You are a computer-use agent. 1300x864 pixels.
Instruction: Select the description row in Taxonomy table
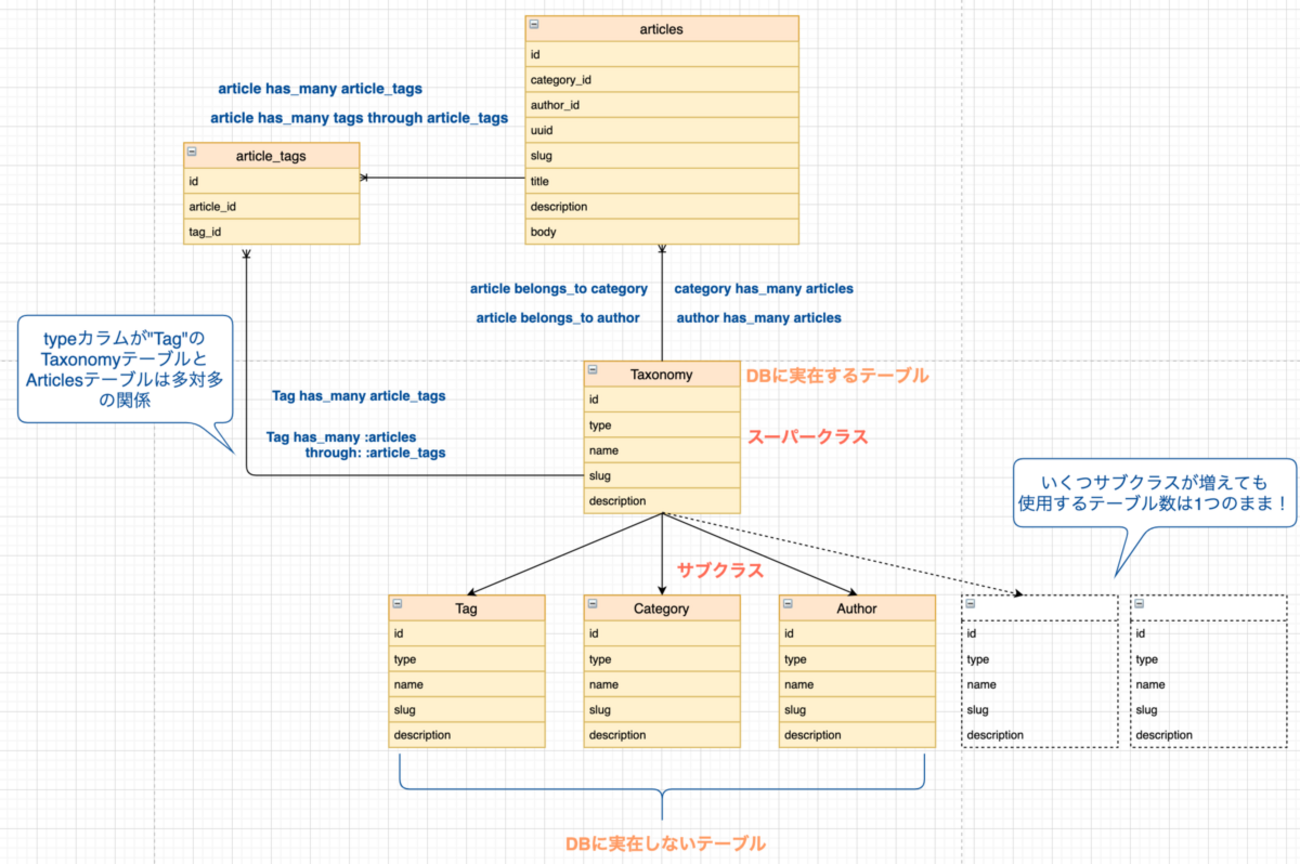click(x=661, y=501)
